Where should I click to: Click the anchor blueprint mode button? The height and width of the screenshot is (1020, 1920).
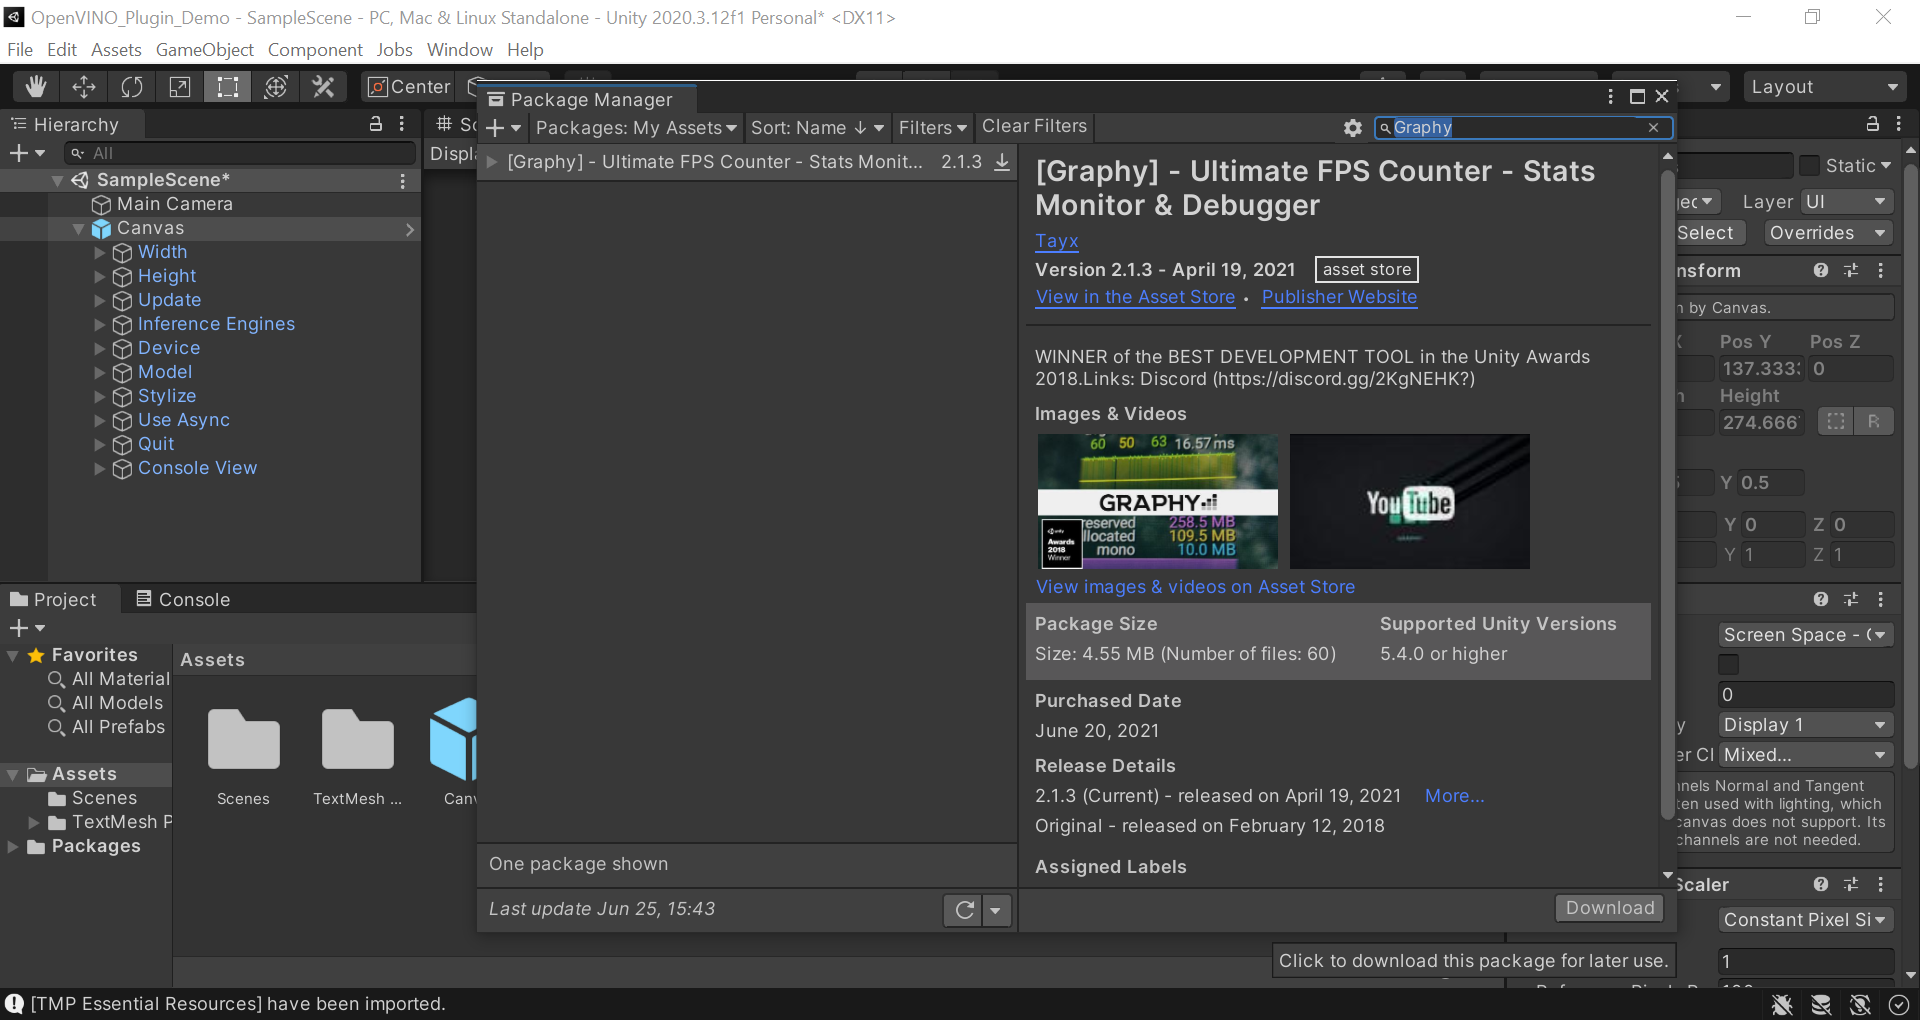[1836, 422]
